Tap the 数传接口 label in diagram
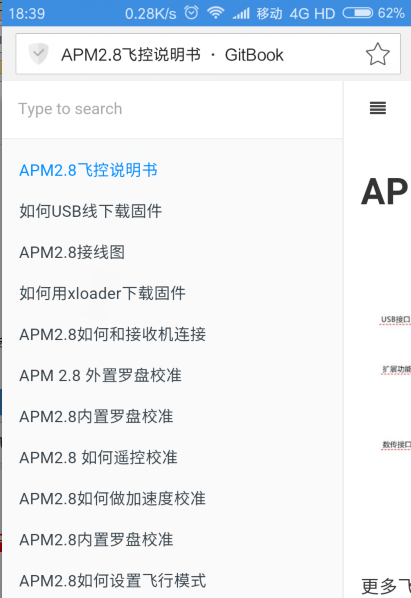Viewport: 411px width, 598px height. click(397, 445)
